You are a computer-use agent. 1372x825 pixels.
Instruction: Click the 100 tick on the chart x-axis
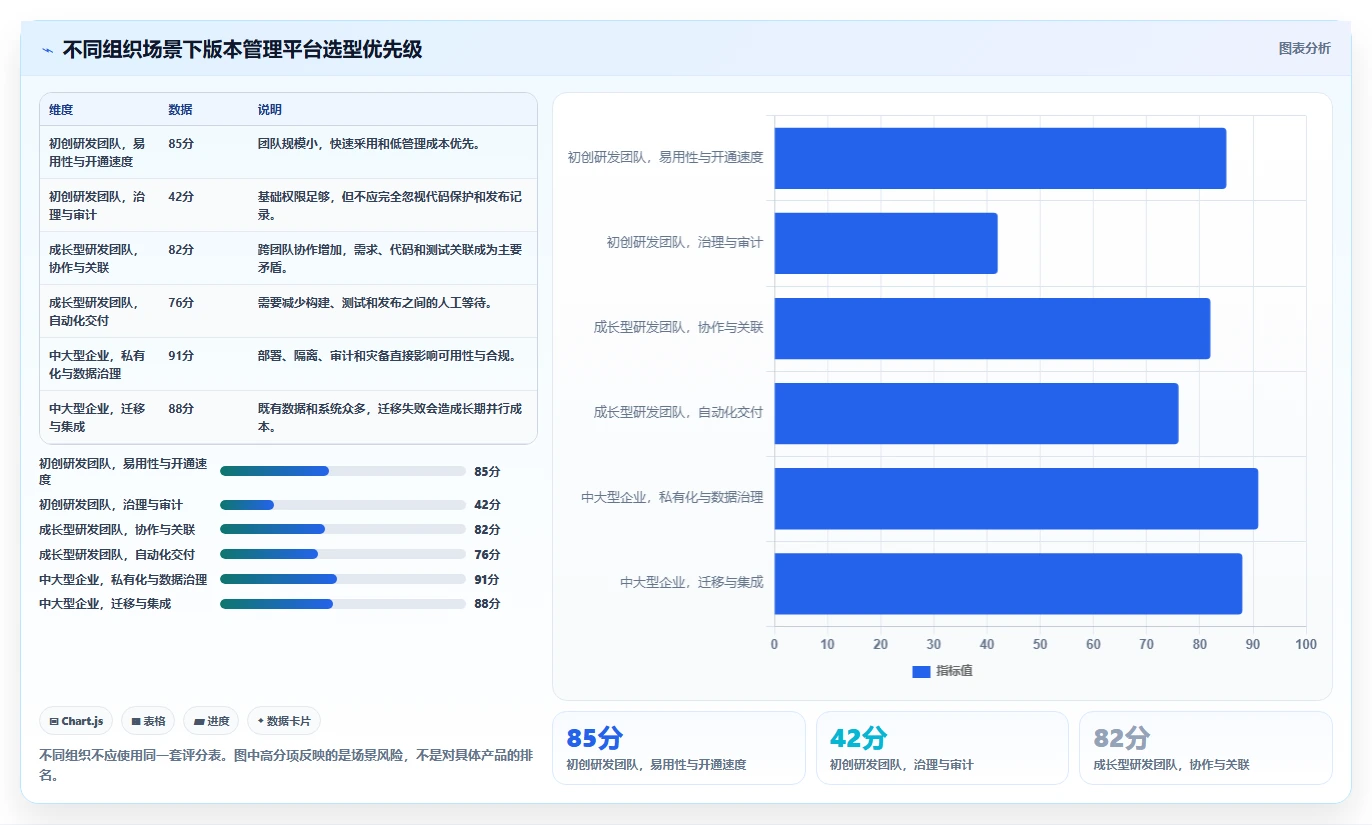[1306, 644]
